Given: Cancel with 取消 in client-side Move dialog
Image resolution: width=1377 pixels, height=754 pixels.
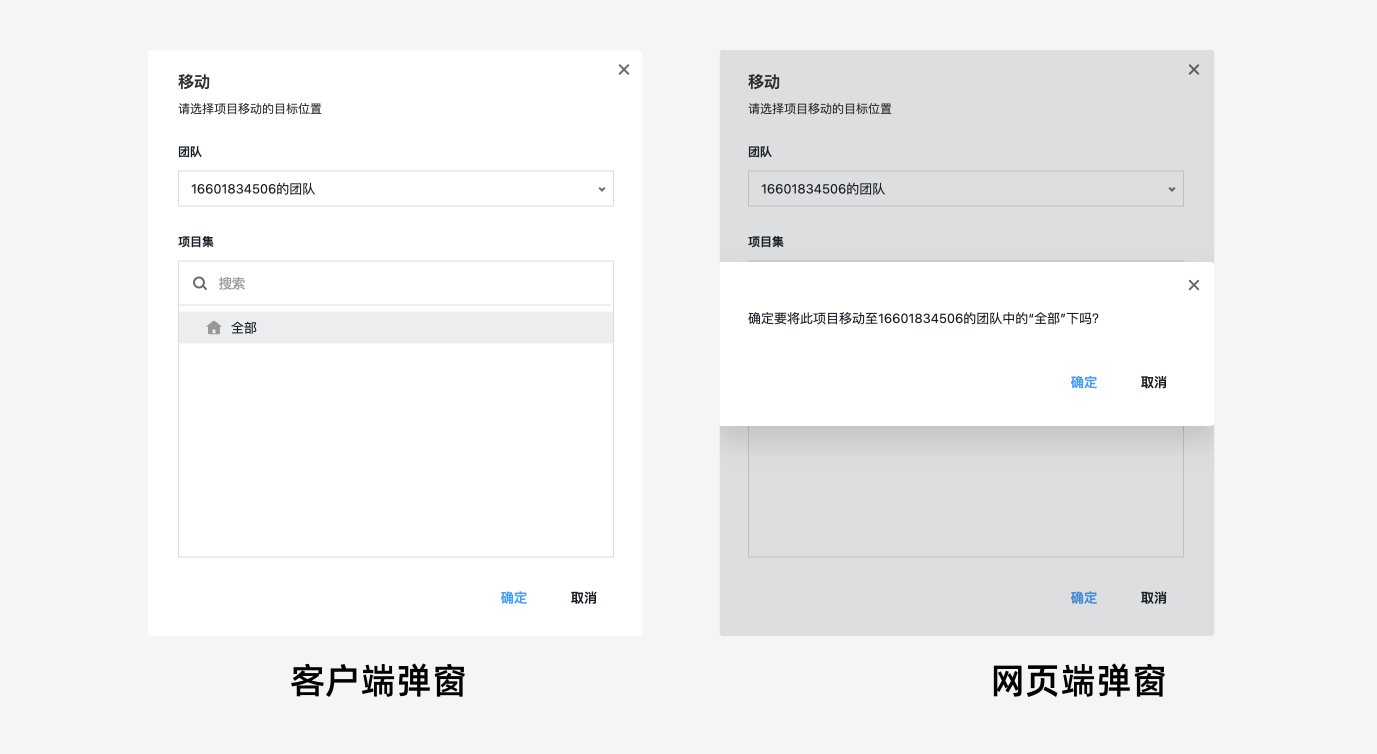Looking at the screenshot, I should [584, 598].
